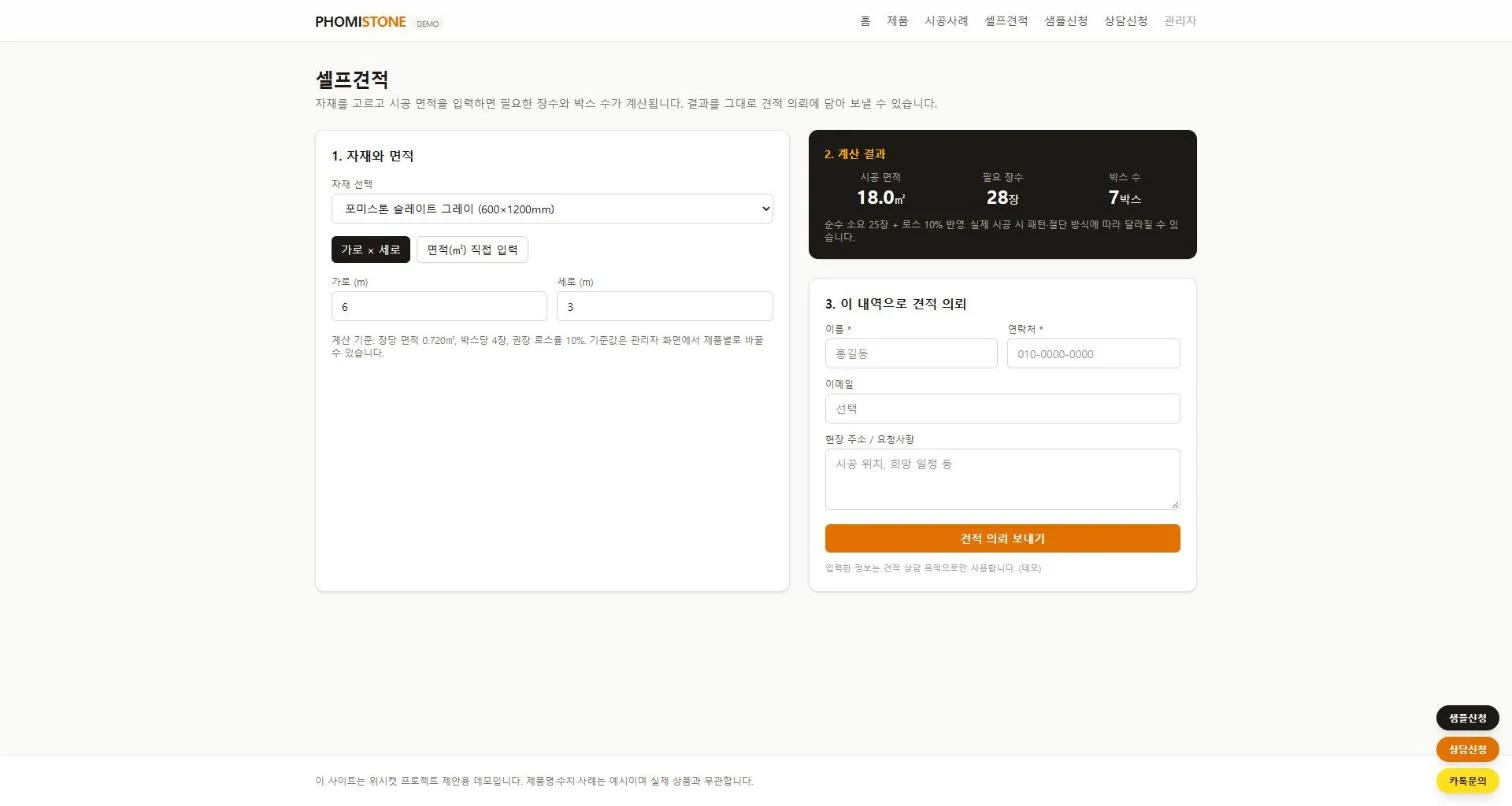Image resolution: width=1512 pixels, height=806 pixels.
Task: Click the 순수 소요 25장 note
Action: tap(1001, 231)
